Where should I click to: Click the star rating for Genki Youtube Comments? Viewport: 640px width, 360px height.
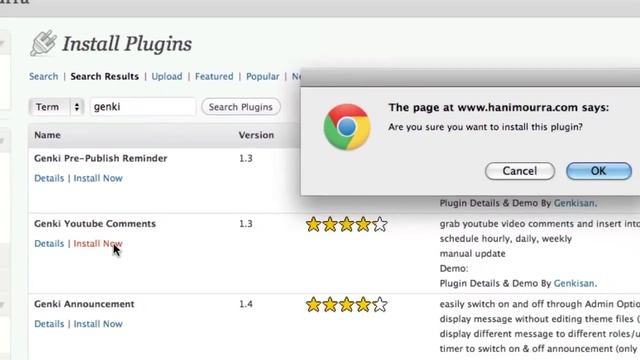click(347, 224)
